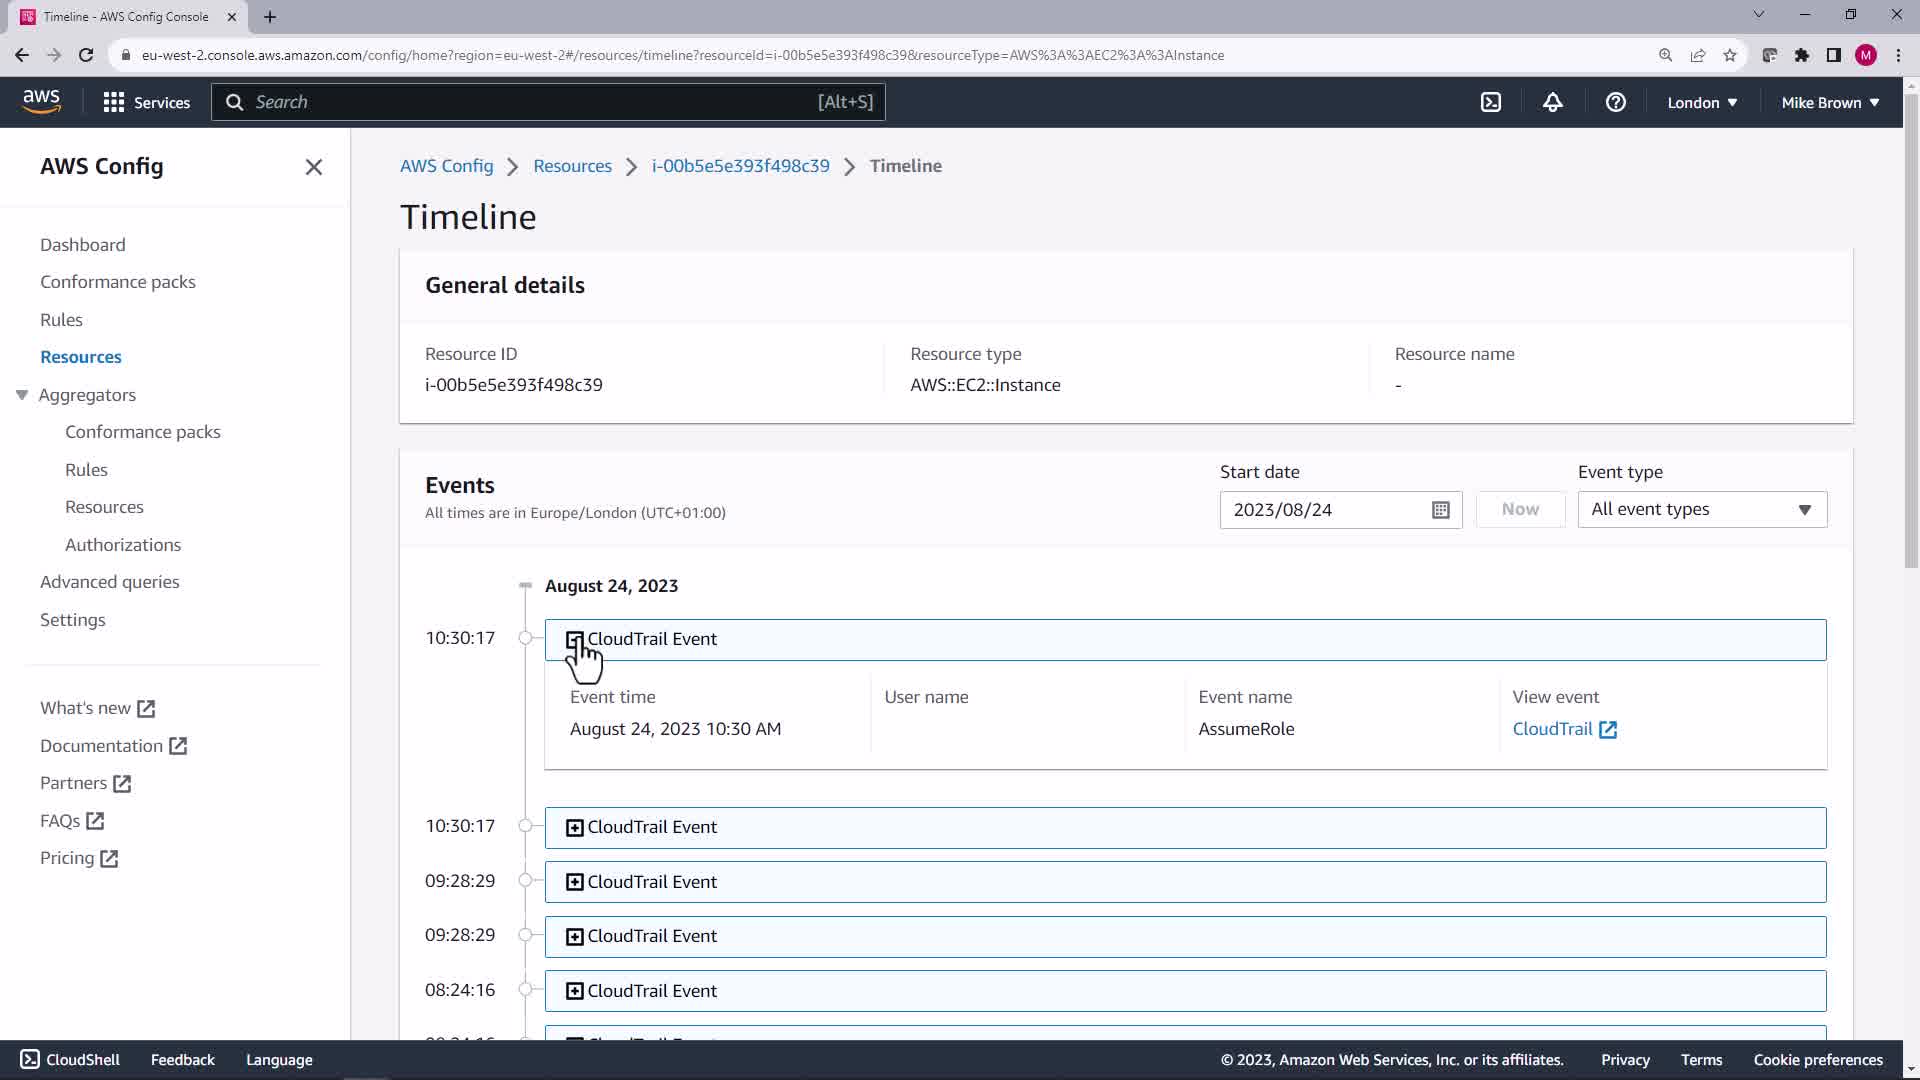Open browser extensions puzzle icon
Viewport: 1920px width, 1080px height.
(x=1801, y=55)
